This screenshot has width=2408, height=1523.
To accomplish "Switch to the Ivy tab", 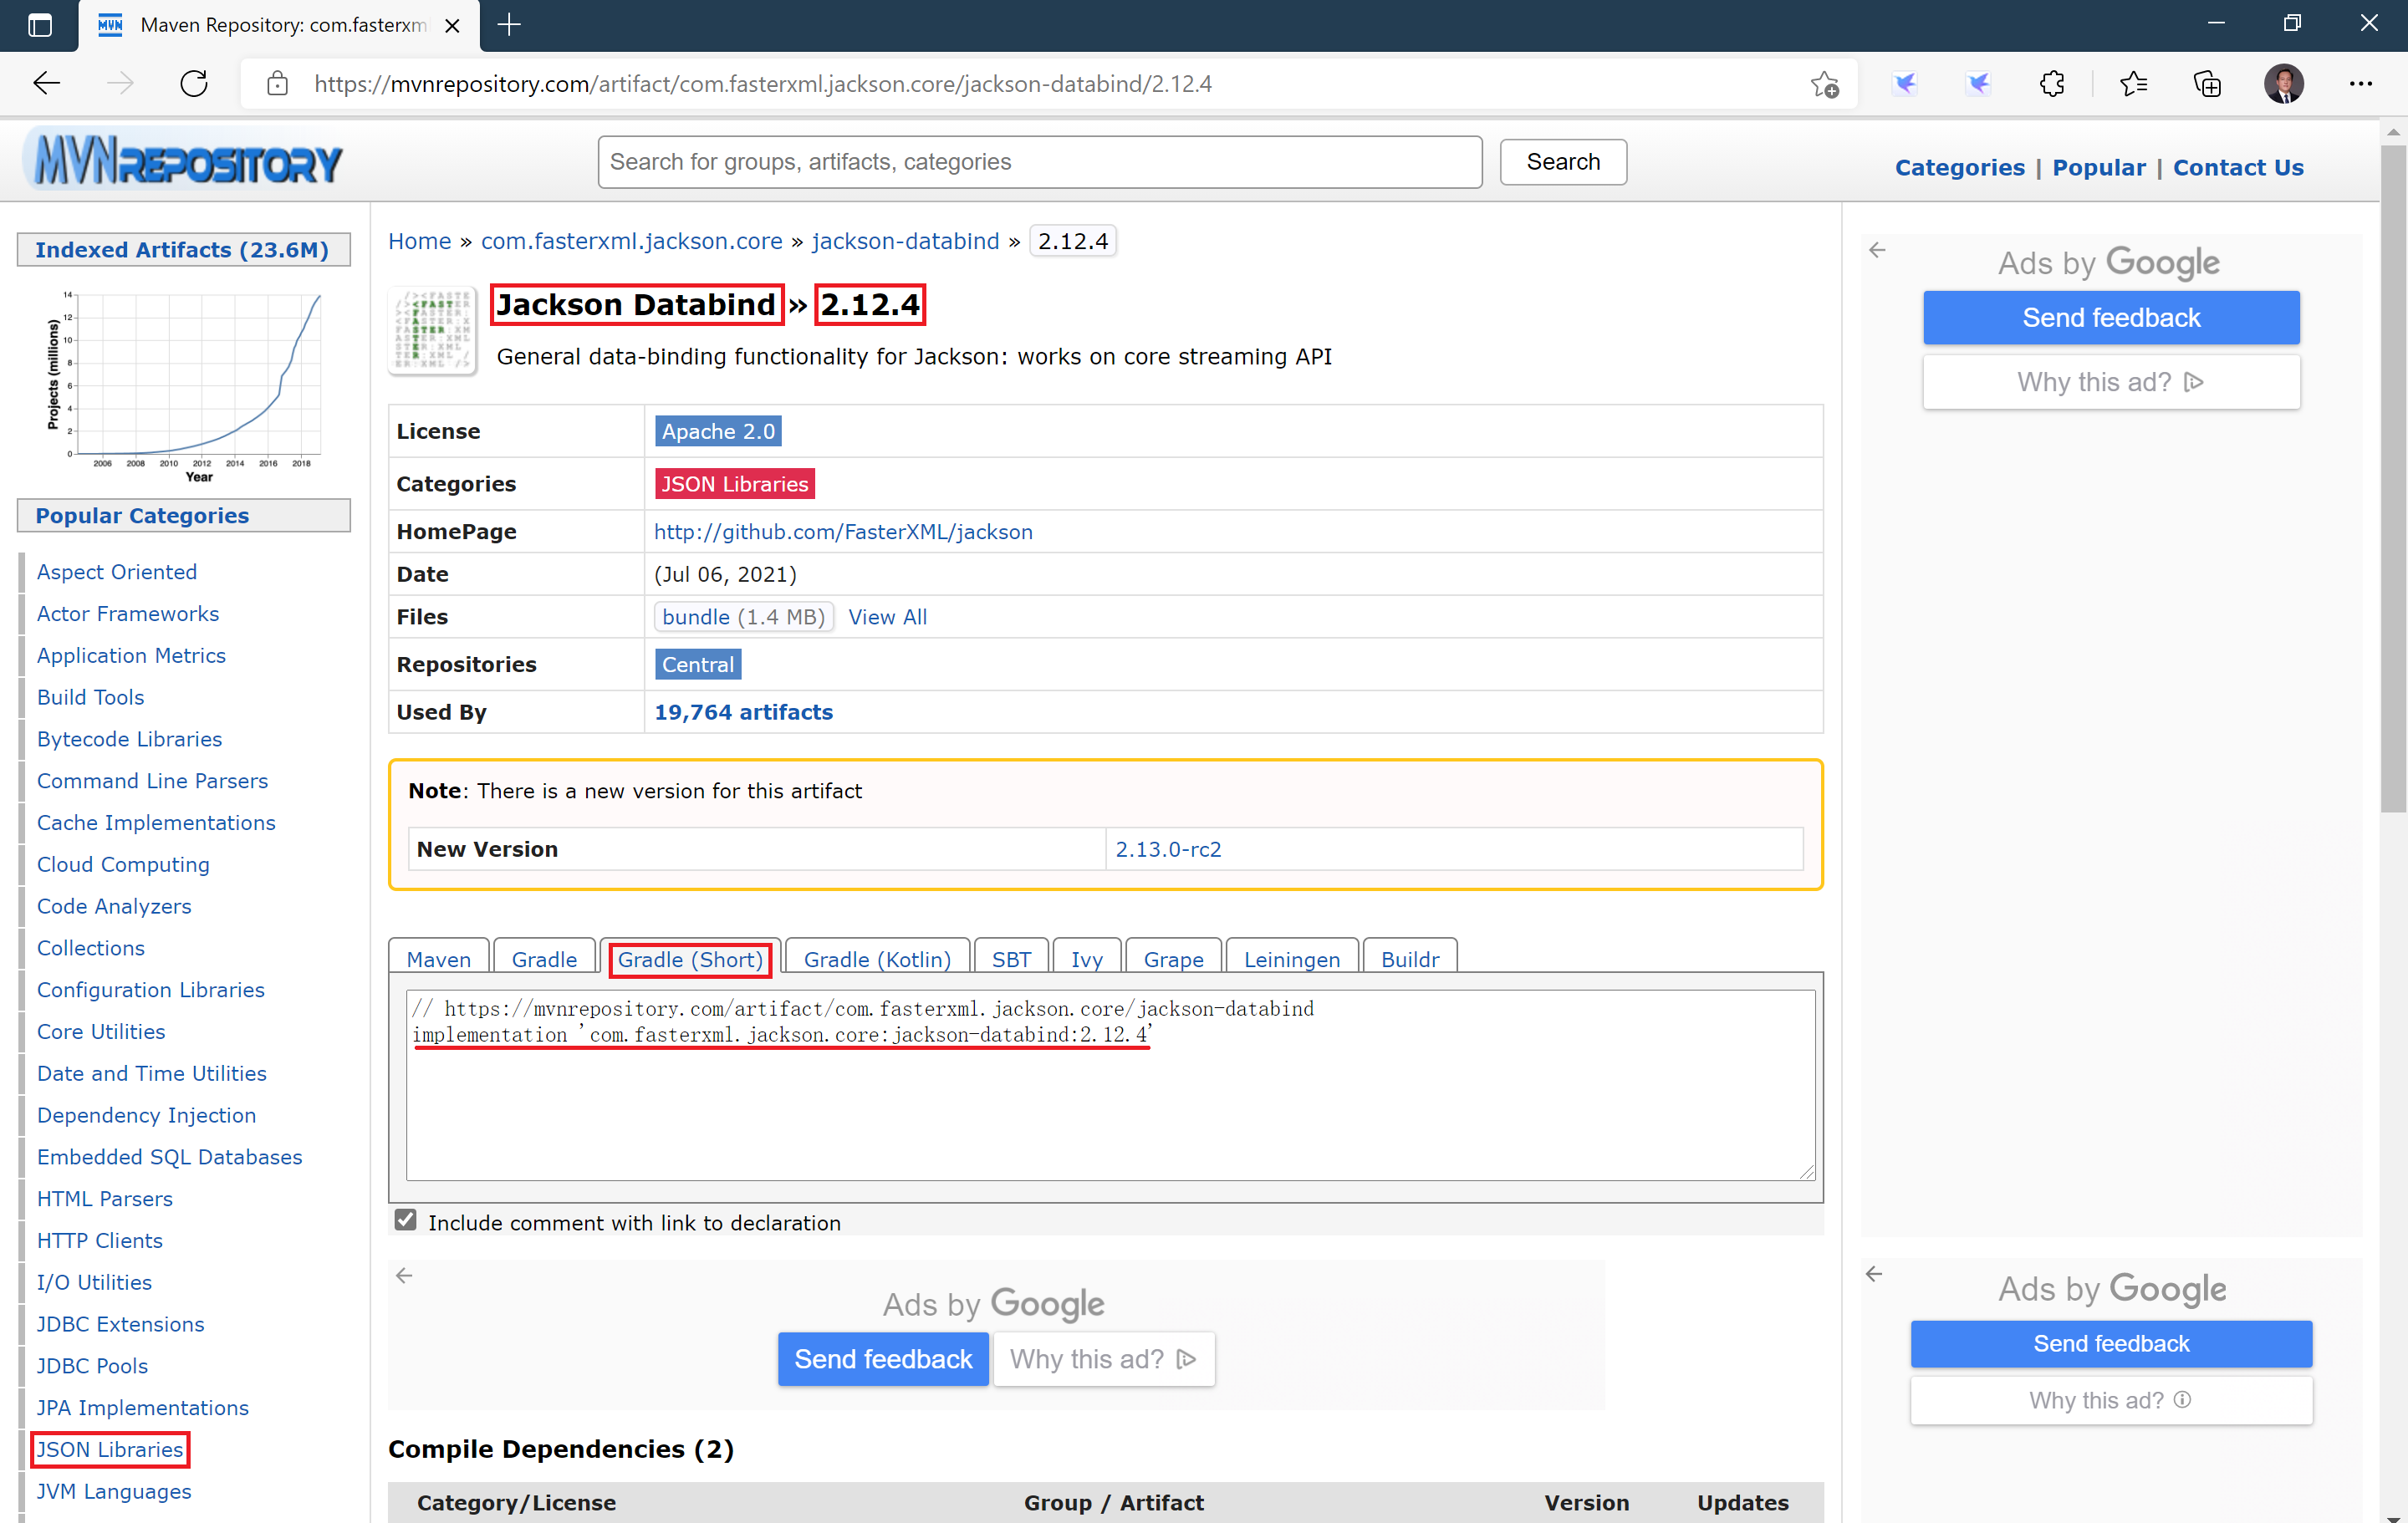I will [x=1087, y=959].
